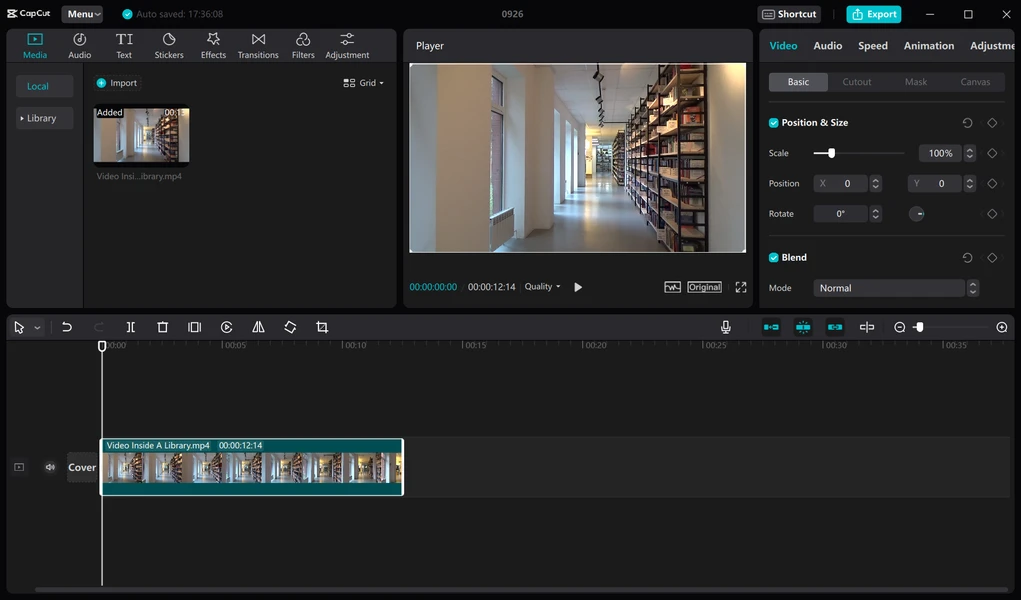The height and width of the screenshot is (600, 1021).
Task: Open the Cutout sub-tab
Action: pos(857,81)
